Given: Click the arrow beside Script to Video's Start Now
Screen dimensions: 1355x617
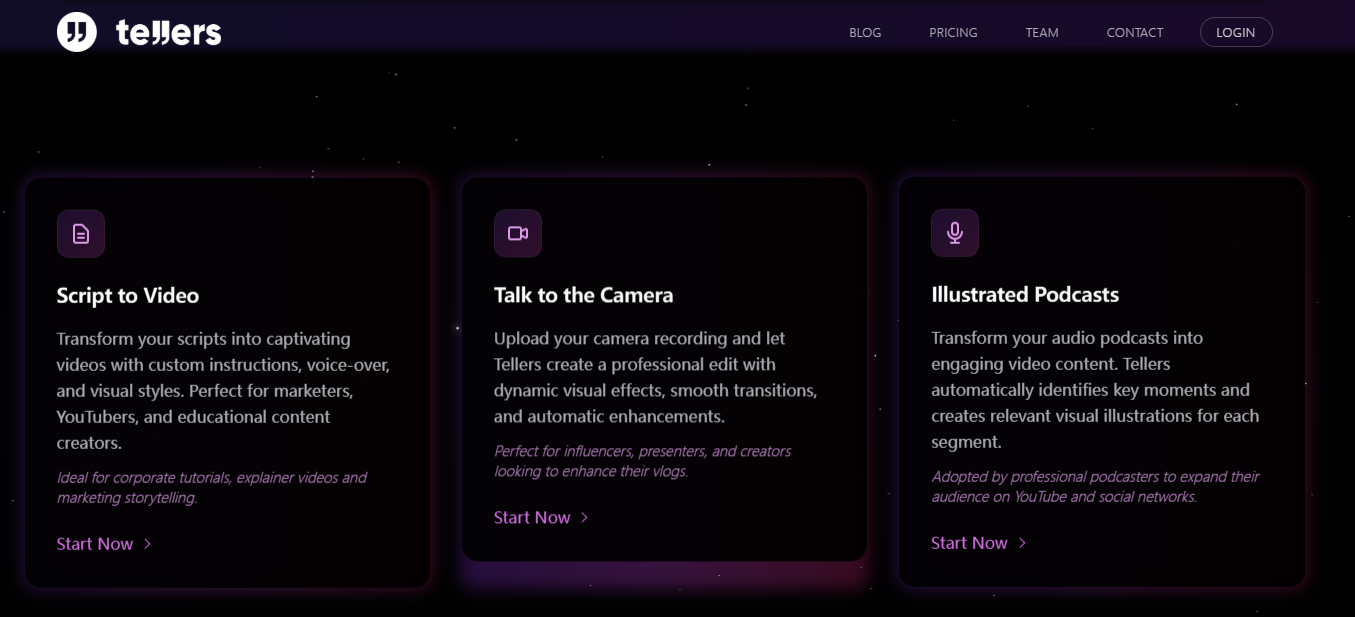Looking at the screenshot, I should coord(147,543).
